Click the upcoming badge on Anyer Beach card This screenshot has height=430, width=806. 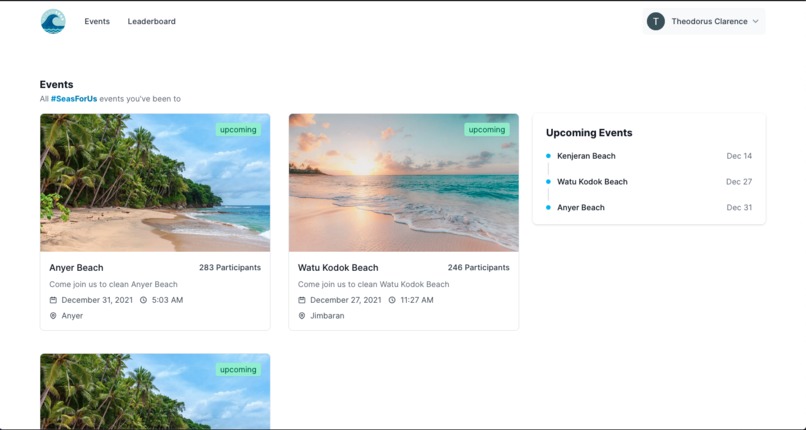click(x=238, y=129)
